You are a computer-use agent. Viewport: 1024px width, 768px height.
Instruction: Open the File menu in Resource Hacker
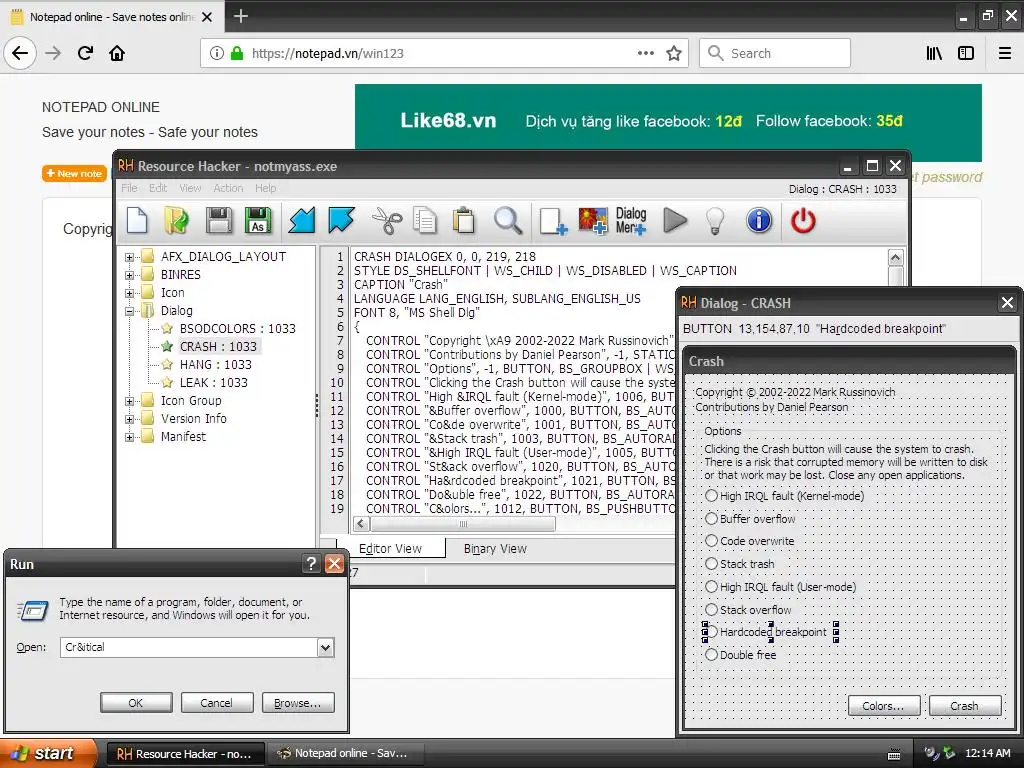click(129, 188)
